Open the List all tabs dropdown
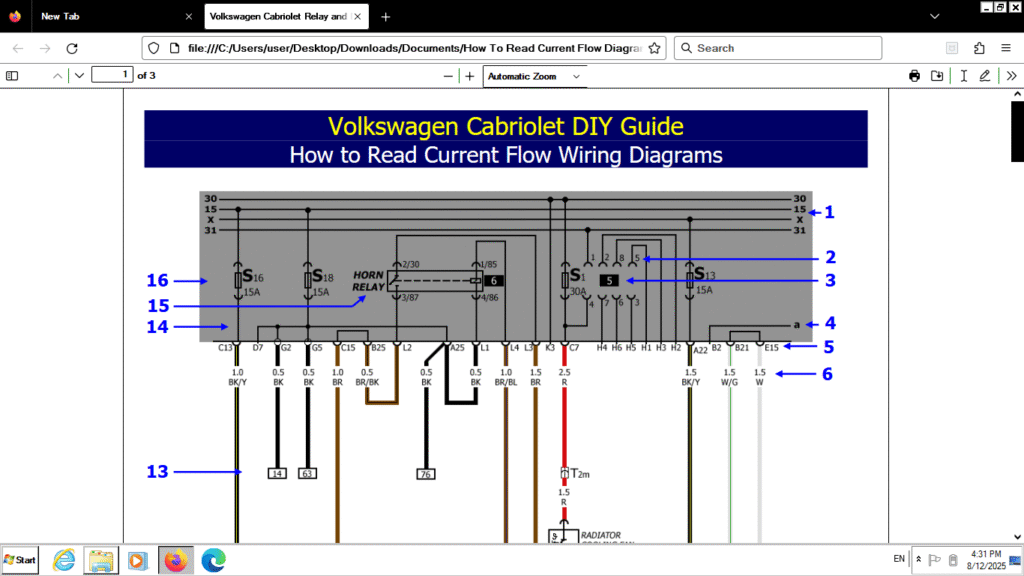1024x576 pixels. [935, 16]
